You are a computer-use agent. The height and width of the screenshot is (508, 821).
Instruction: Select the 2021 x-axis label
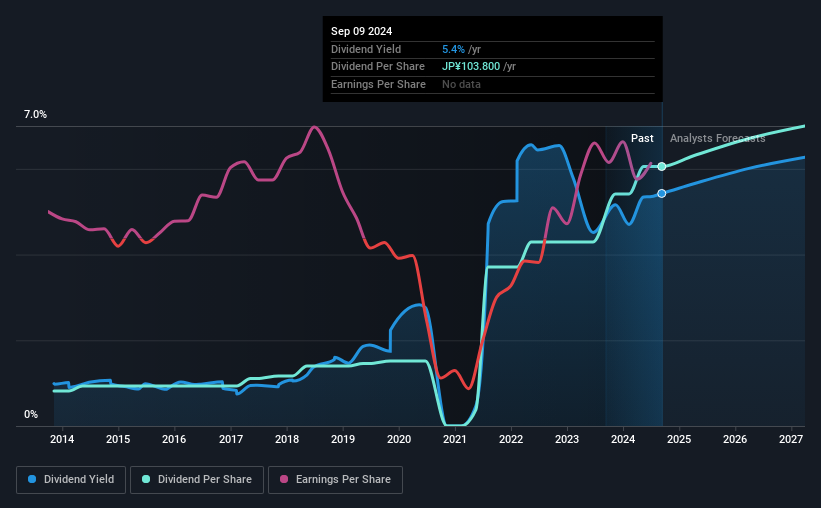pos(454,439)
